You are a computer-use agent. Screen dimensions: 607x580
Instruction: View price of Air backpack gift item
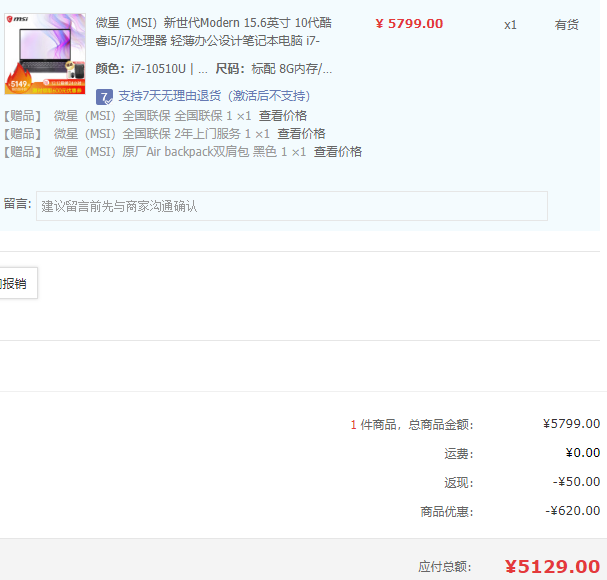[338, 152]
